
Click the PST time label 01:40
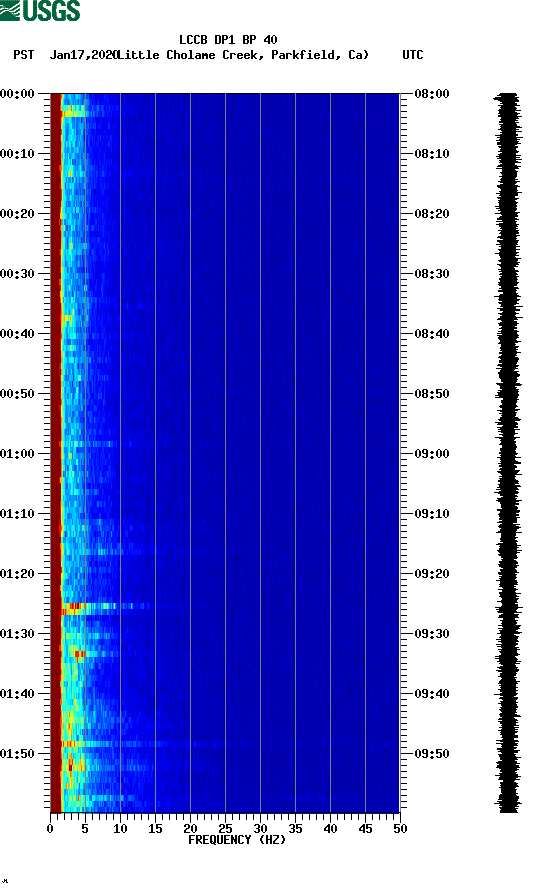[17, 694]
